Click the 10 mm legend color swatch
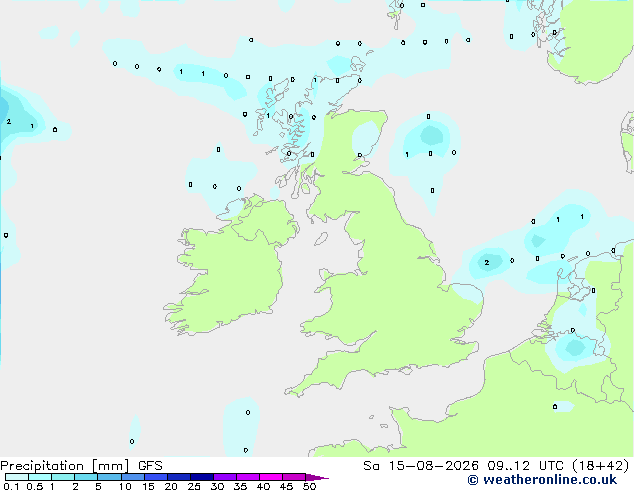634x490 pixels. click(133, 477)
